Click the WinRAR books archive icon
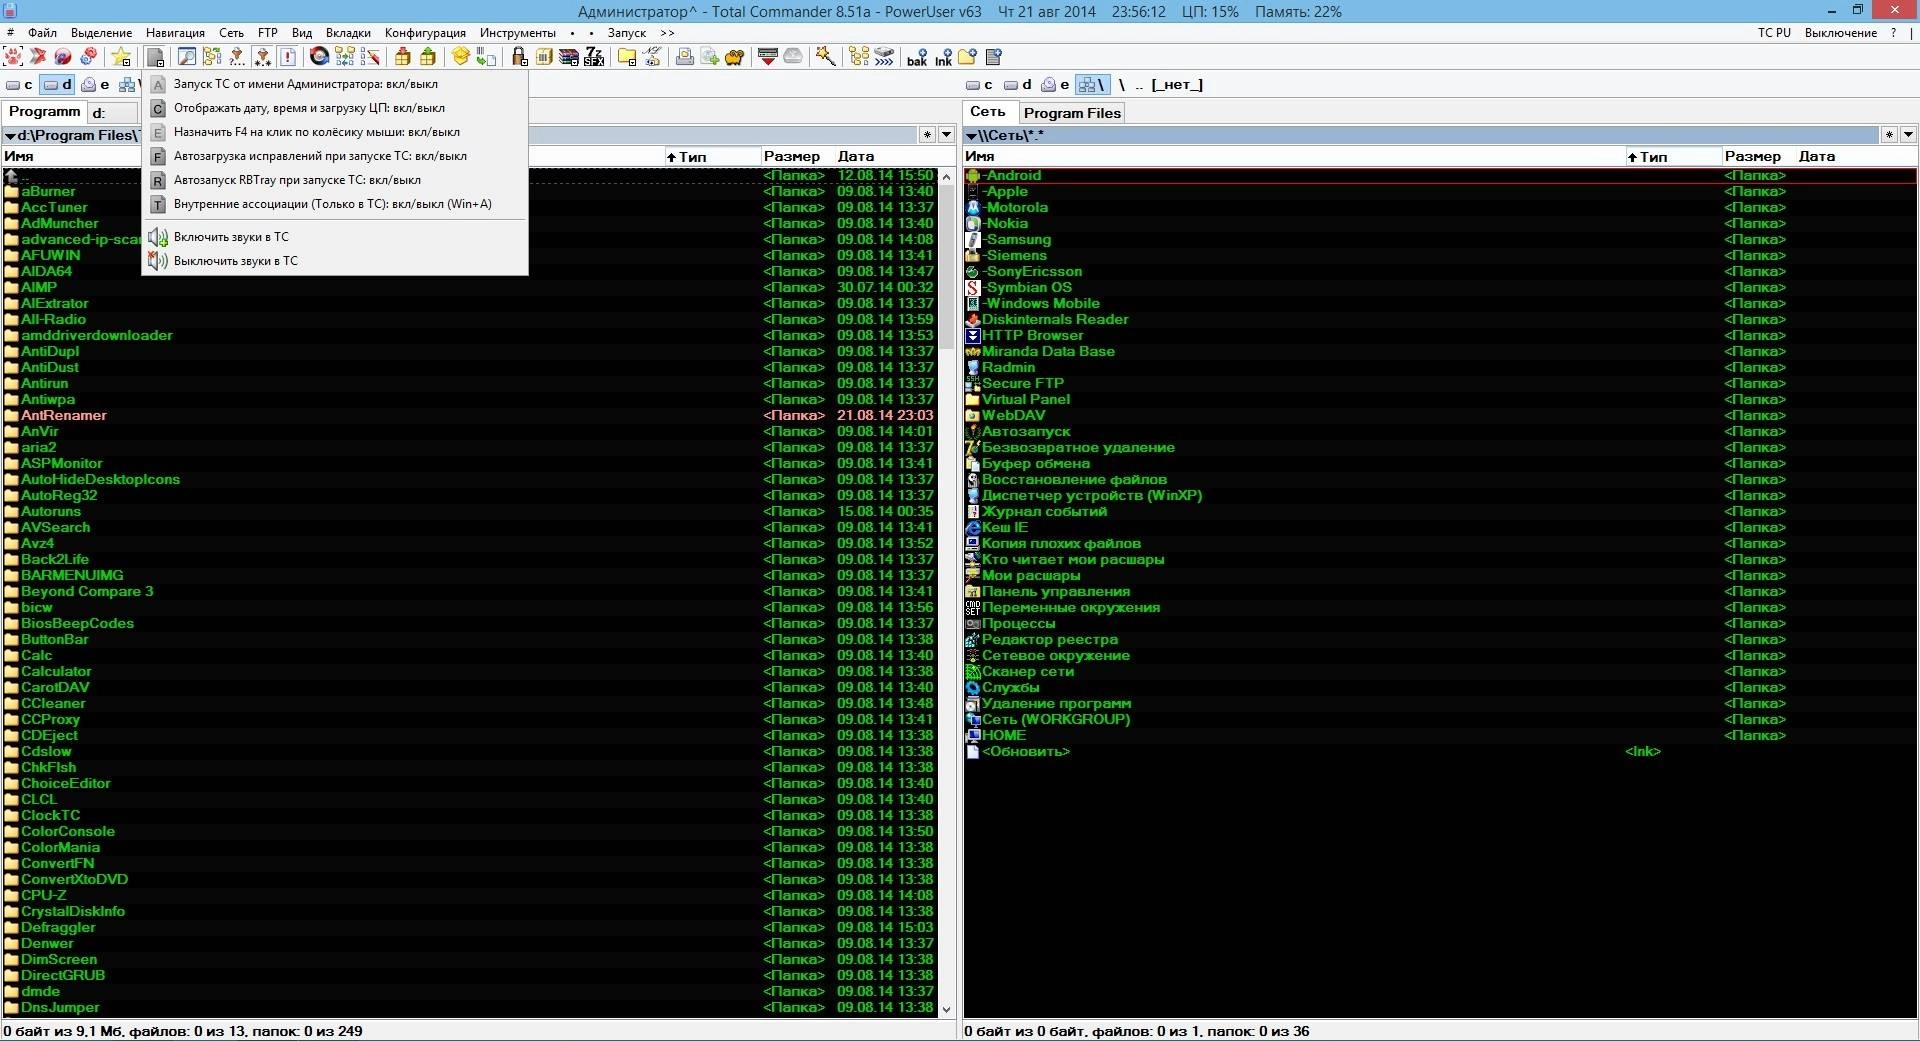1920x1041 pixels. [568, 57]
